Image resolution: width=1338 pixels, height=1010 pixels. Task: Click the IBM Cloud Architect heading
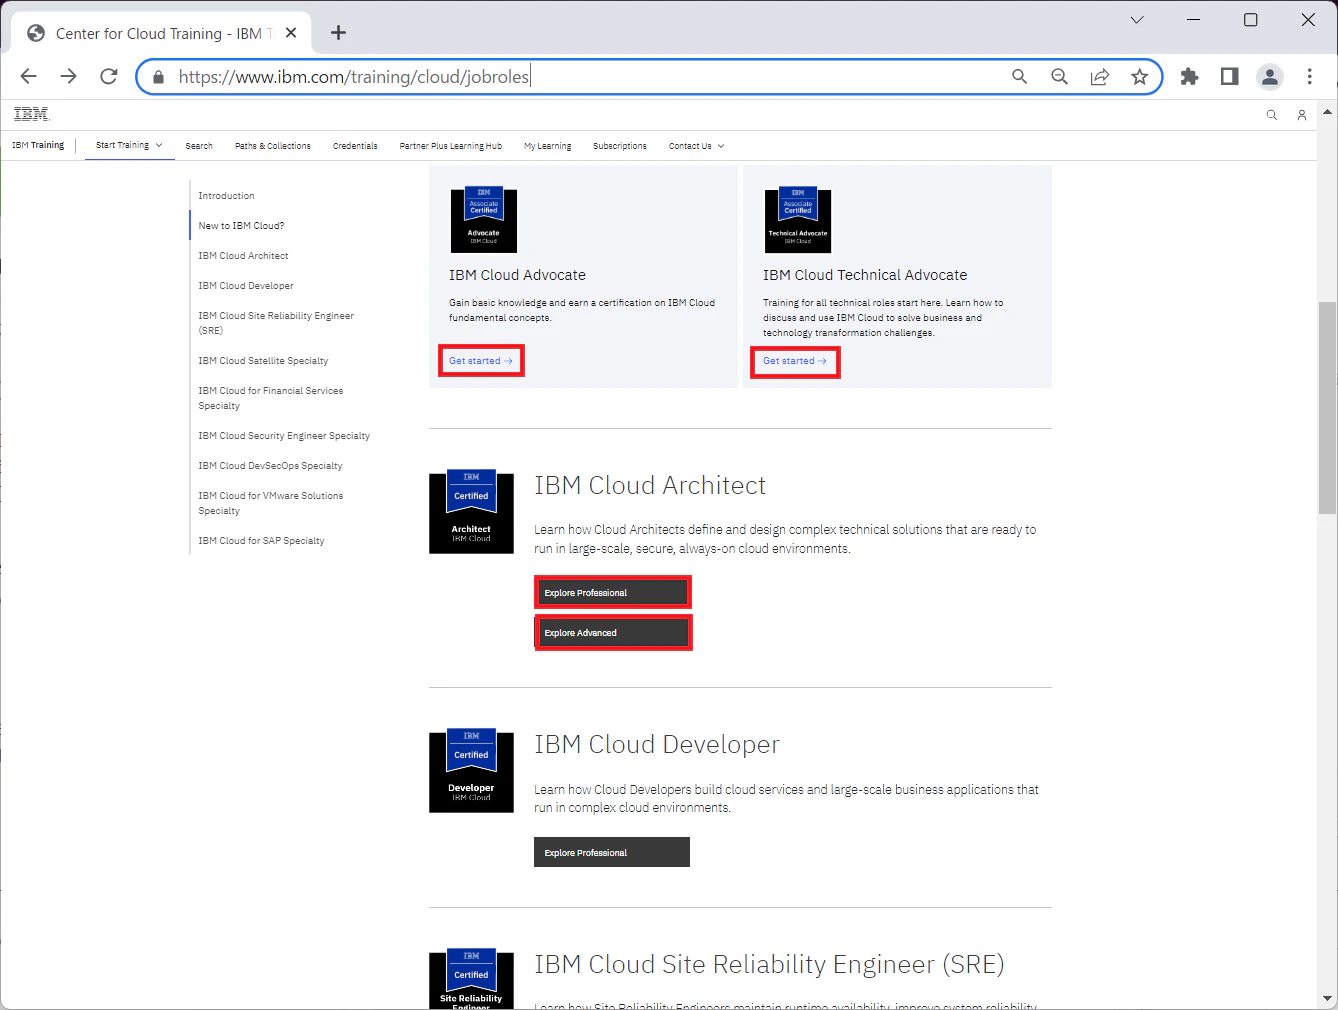(650, 486)
